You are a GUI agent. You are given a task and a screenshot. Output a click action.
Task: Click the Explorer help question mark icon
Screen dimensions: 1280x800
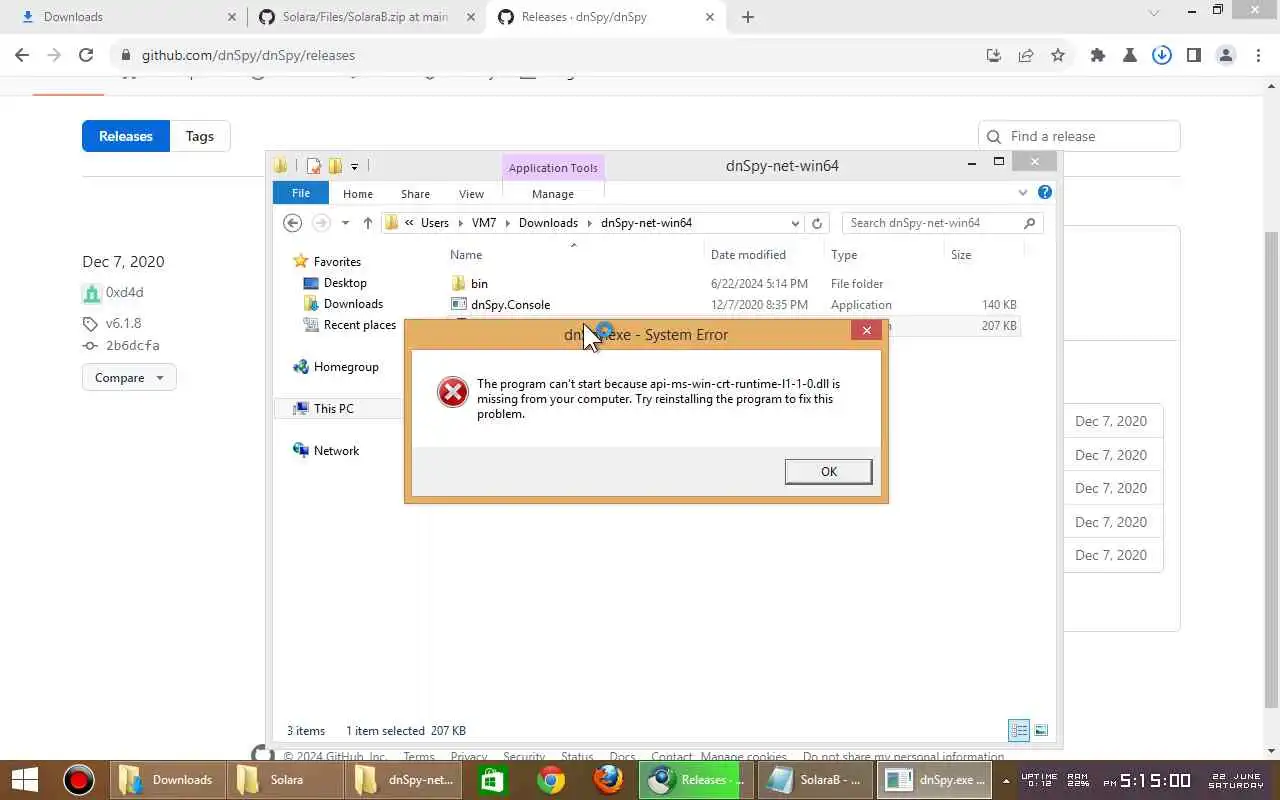tap(1045, 192)
